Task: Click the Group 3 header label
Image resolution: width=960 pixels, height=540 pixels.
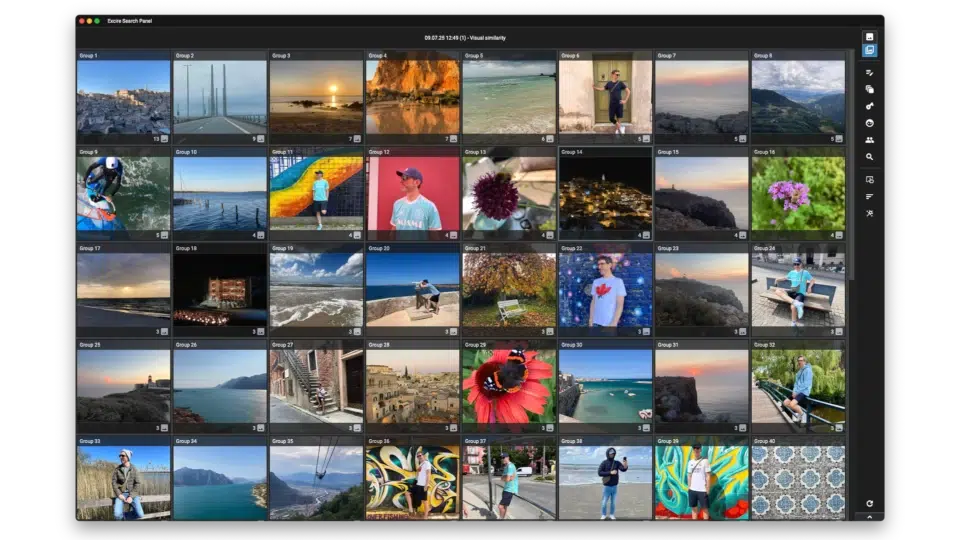Action: tap(281, 56)
